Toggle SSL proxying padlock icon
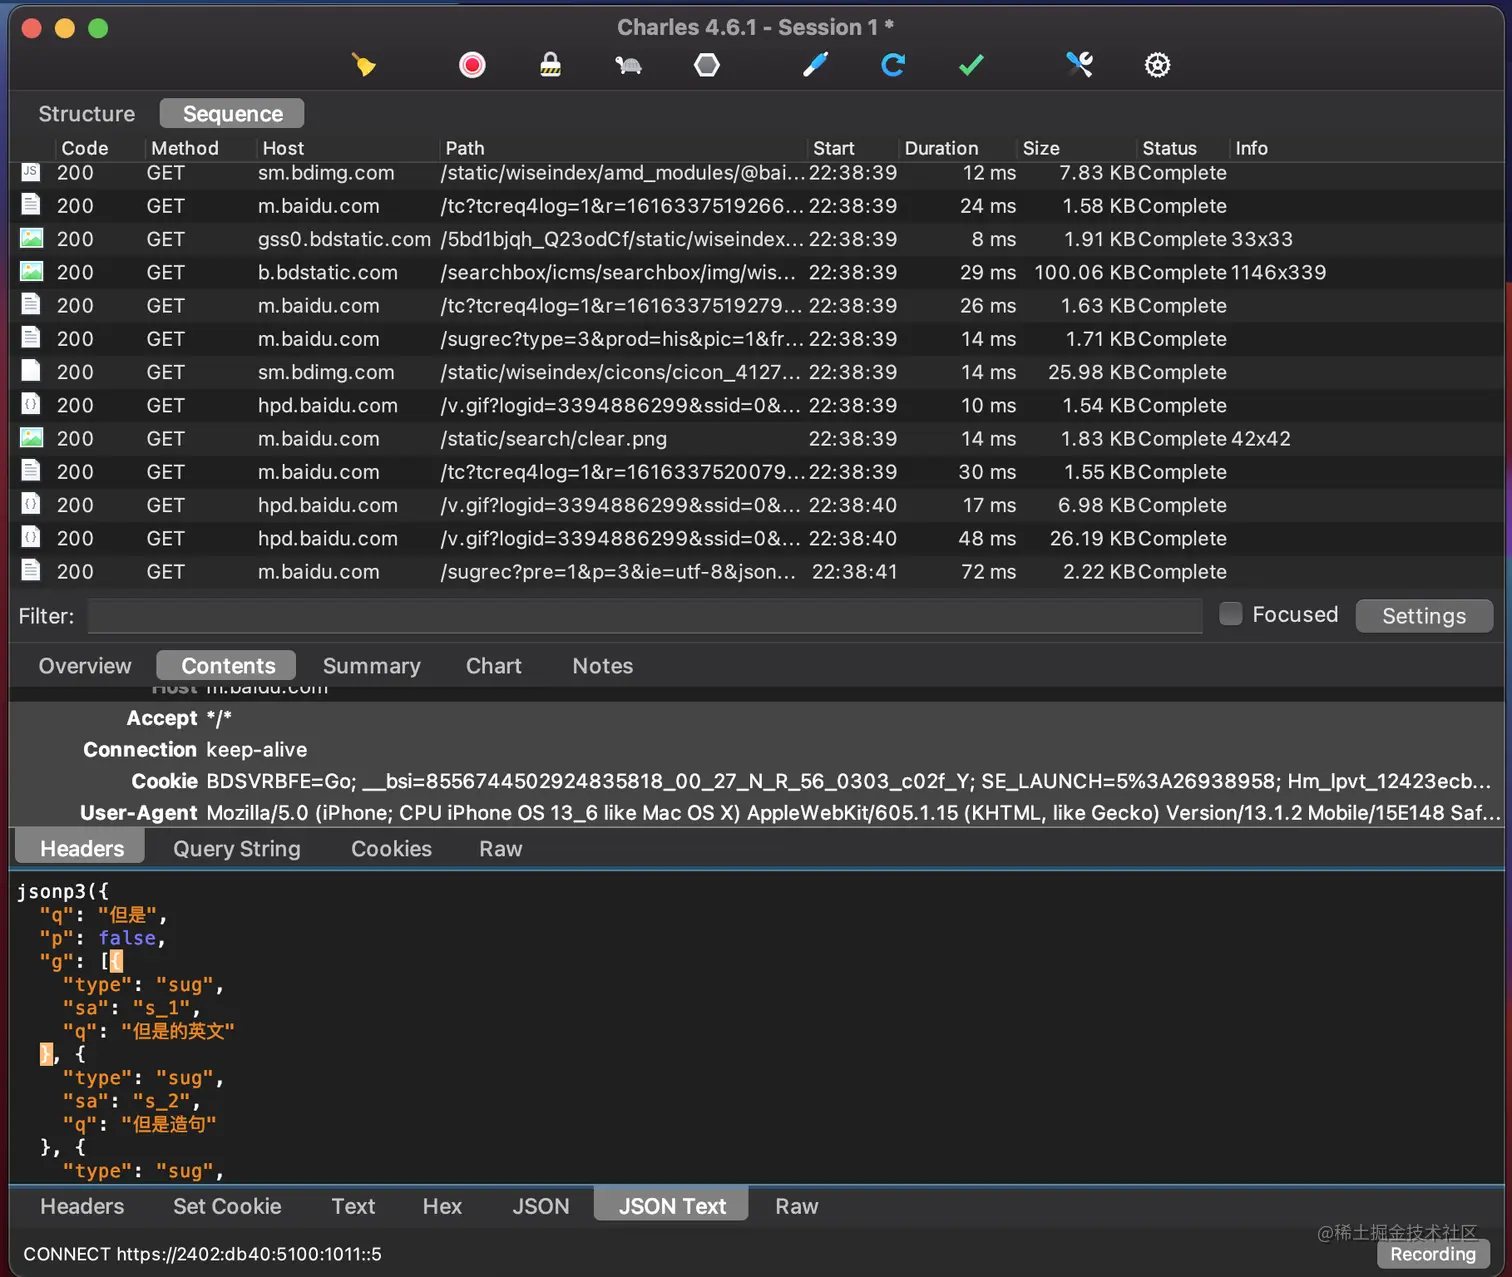 550,66
